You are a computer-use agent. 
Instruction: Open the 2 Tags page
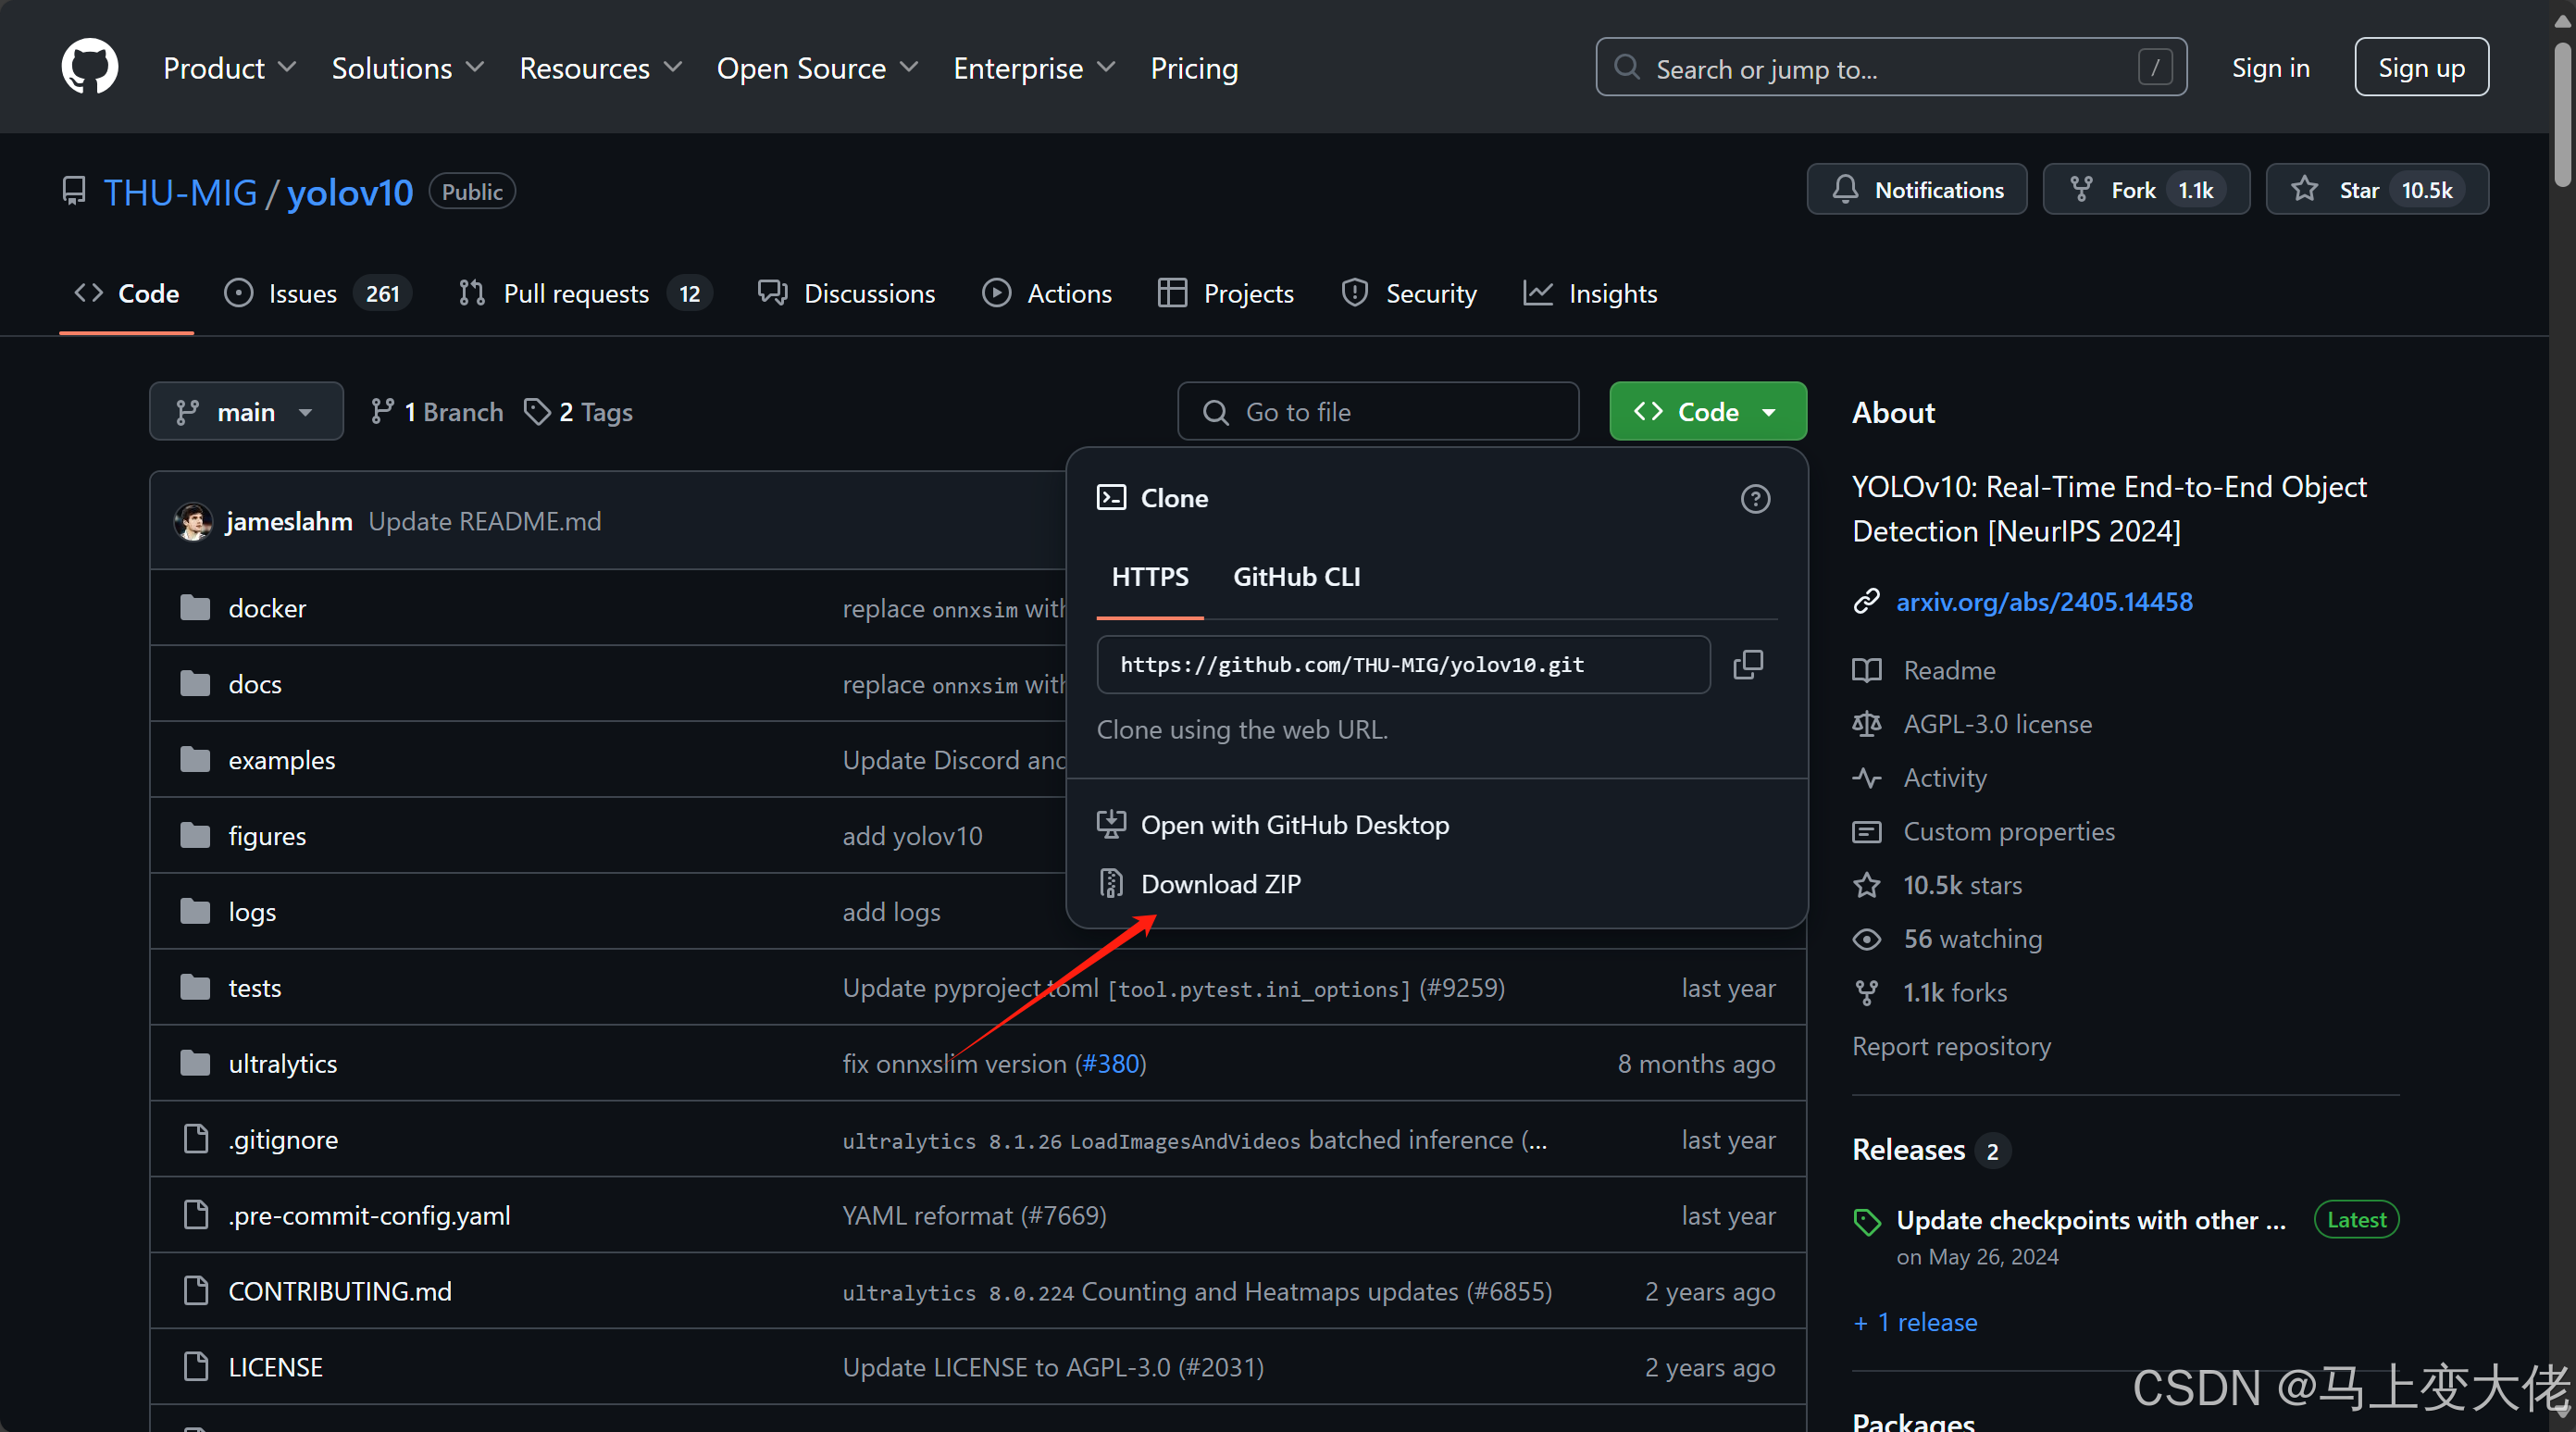[x=578, y=412]
